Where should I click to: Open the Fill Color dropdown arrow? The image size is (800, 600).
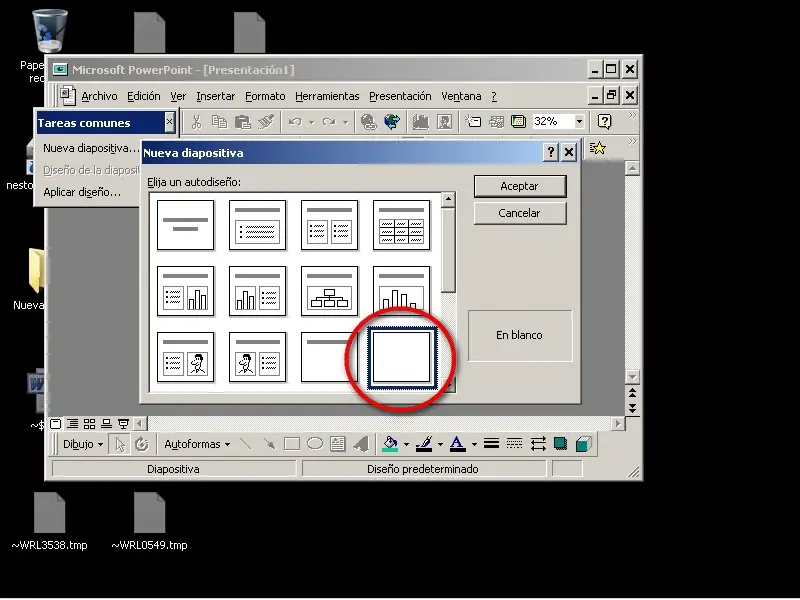[x=406, y=444]
